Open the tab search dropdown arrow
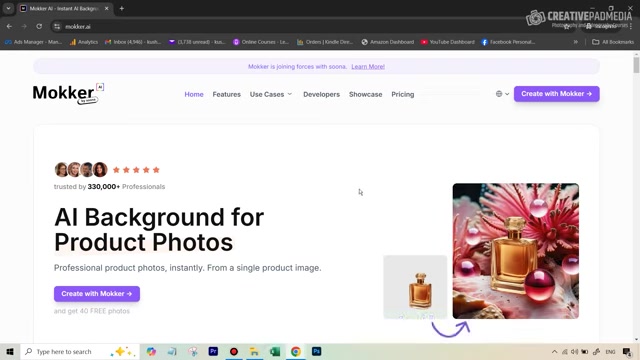The image size is (640, 360). (x=8, y=8)
